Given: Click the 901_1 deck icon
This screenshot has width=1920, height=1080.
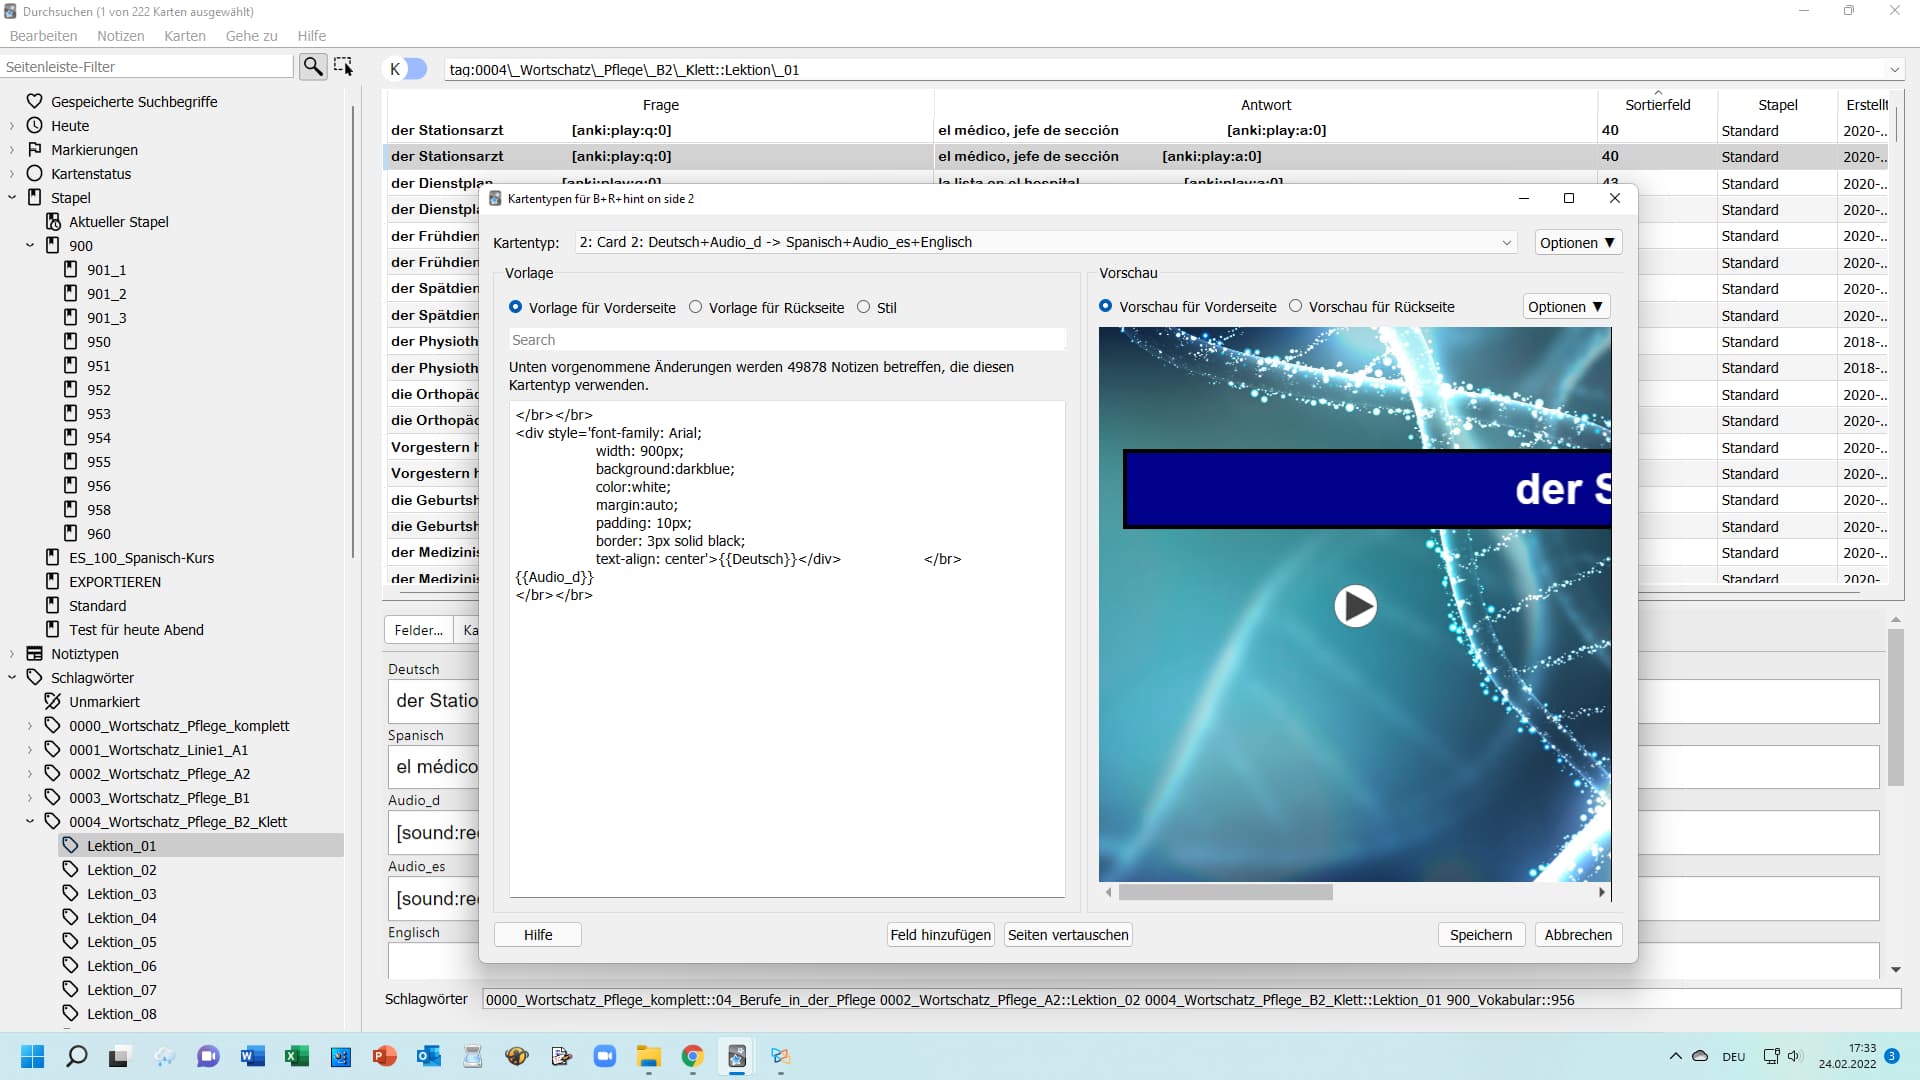Looking at the screenshot, I should point(70,270).
